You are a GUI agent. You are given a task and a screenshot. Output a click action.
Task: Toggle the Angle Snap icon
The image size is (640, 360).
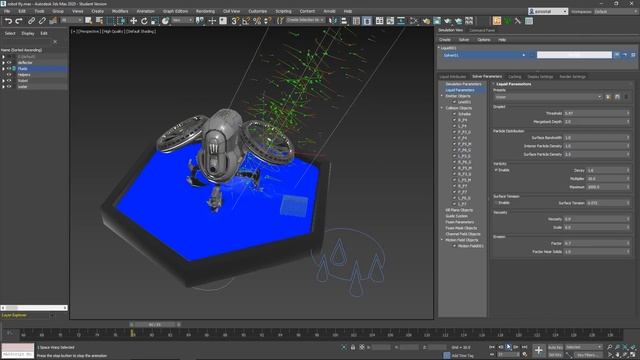pos(246,21)
